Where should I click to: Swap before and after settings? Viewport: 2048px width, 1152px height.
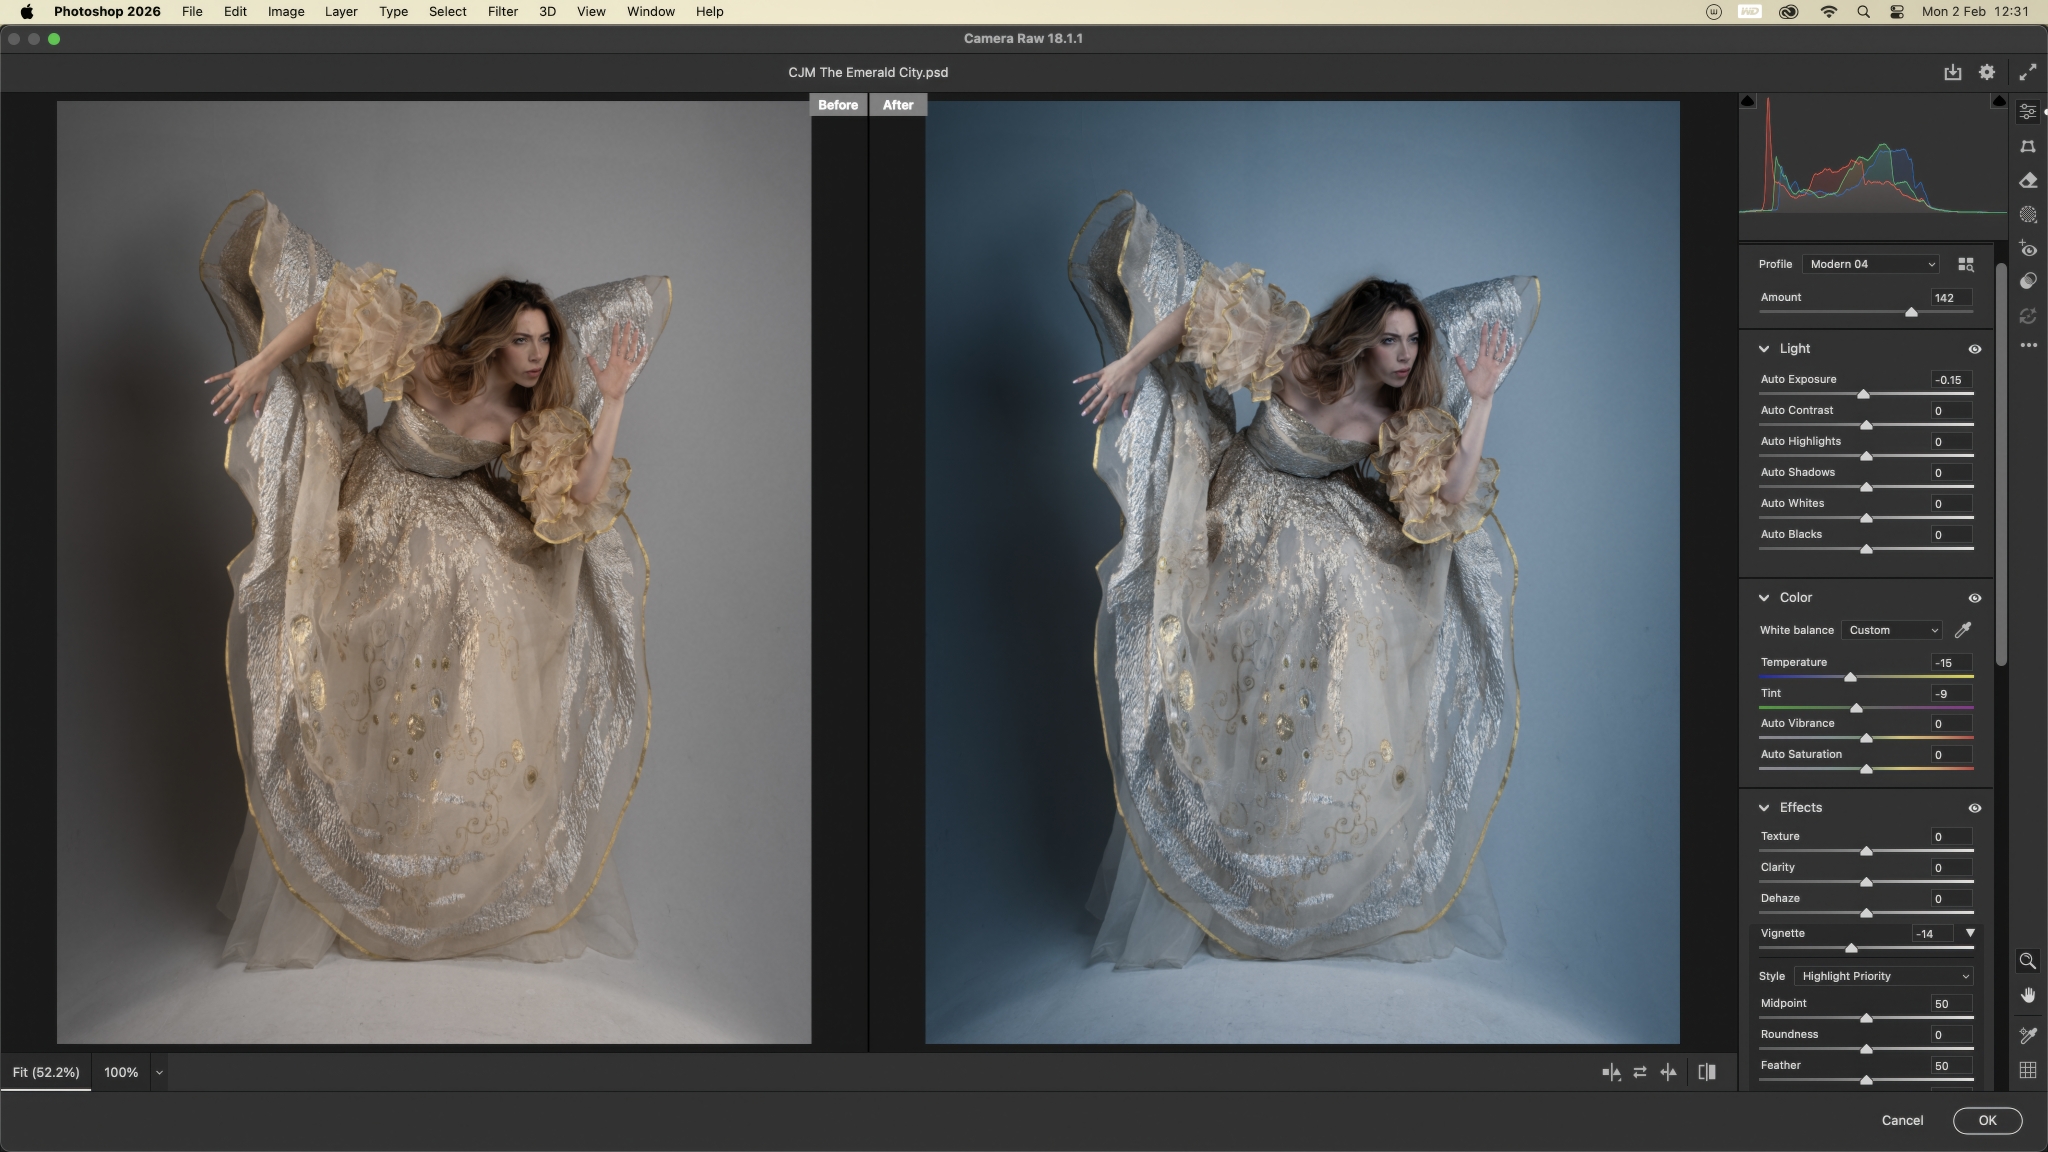pos(1640,1072)
